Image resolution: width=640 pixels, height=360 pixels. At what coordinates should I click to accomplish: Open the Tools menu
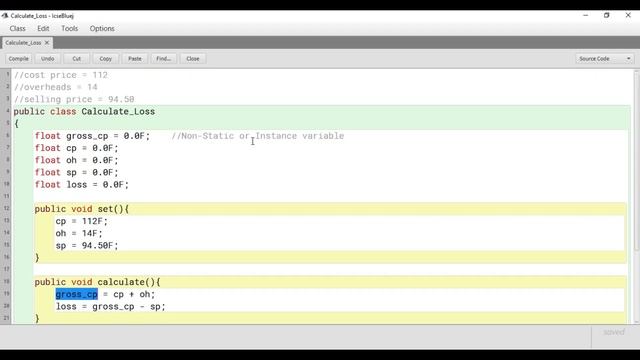tap(69, 29)
